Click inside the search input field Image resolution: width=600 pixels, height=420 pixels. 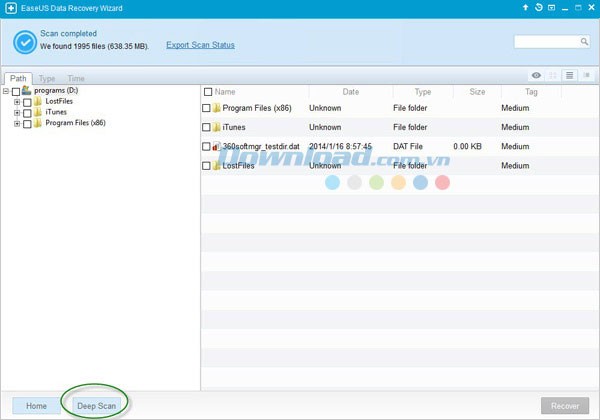coord(546,42)
